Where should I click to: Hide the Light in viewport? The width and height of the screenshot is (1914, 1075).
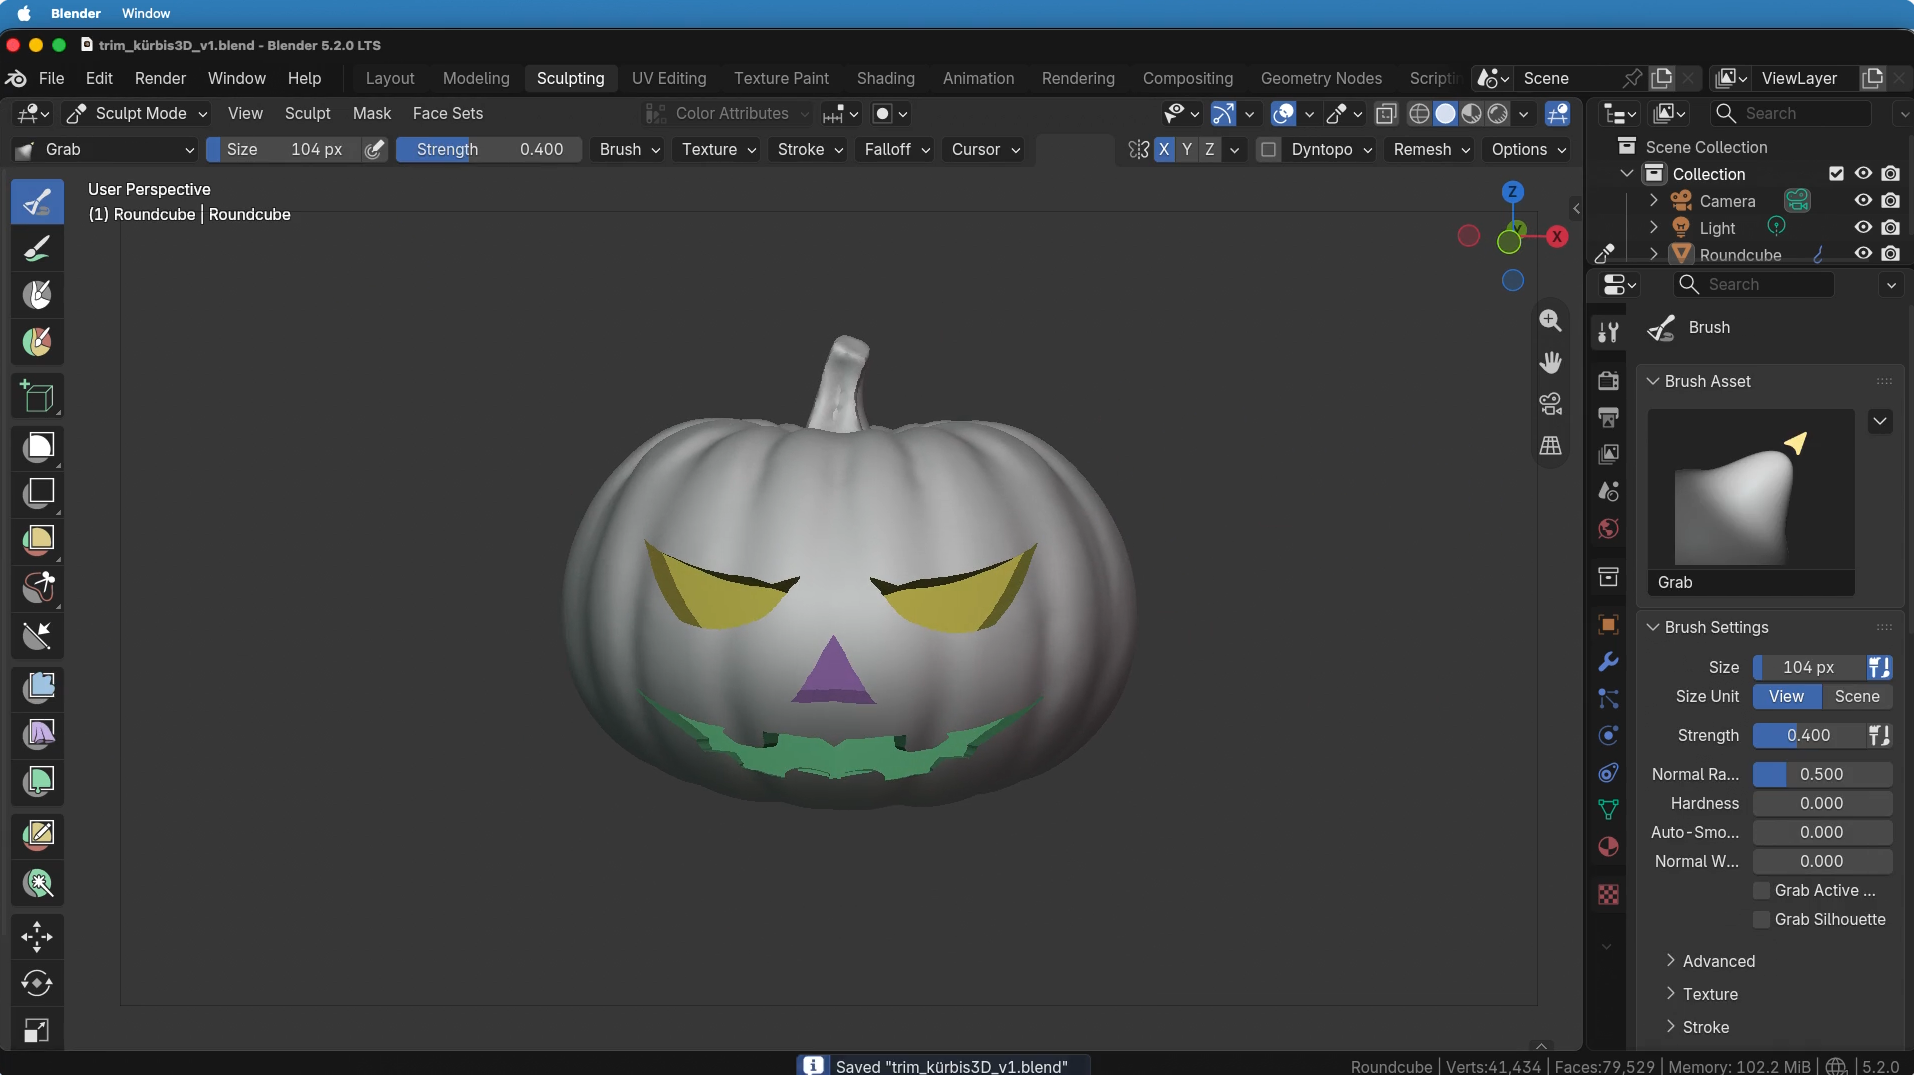coord(1863,228)
